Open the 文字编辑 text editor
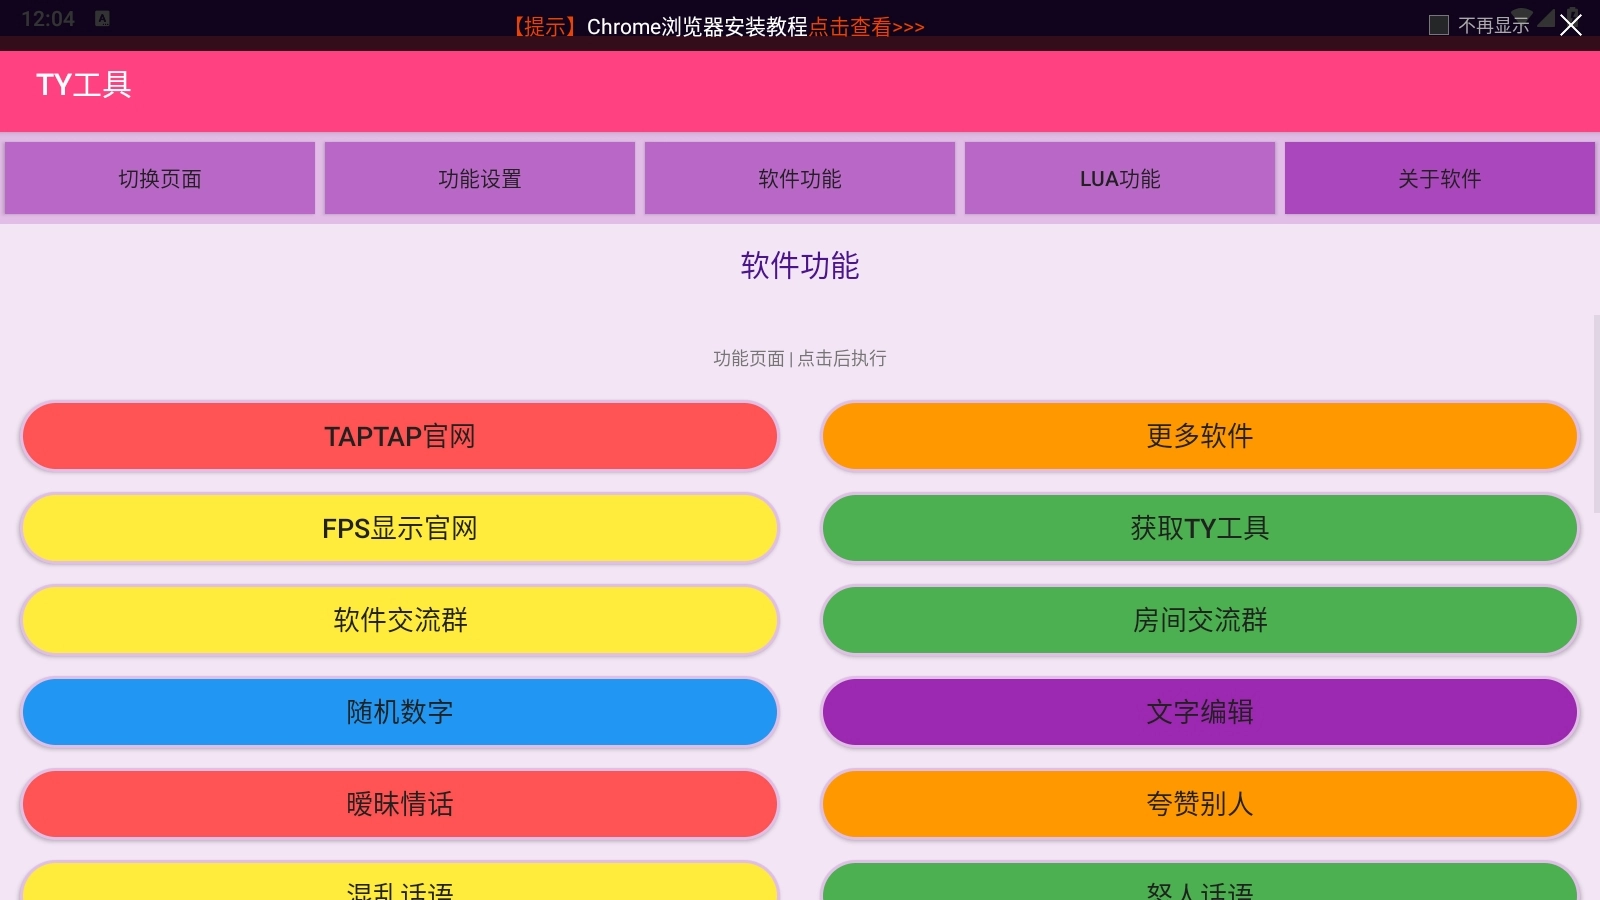The width and height of the screenshot is (1600, 900). pos(1199,712)
